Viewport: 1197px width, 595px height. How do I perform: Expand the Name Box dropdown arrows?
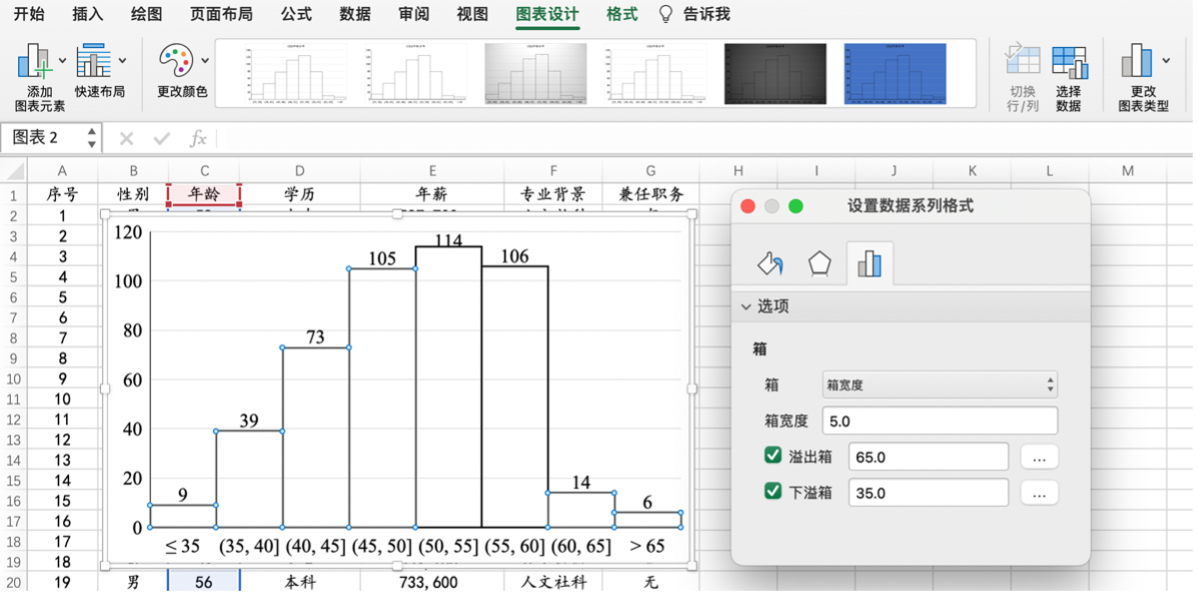point(92,138)
